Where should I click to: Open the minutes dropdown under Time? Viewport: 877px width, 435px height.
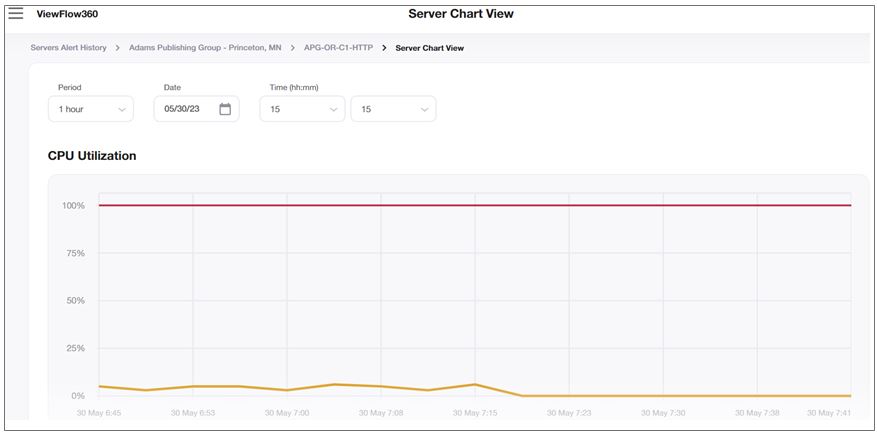coord(392,109)
